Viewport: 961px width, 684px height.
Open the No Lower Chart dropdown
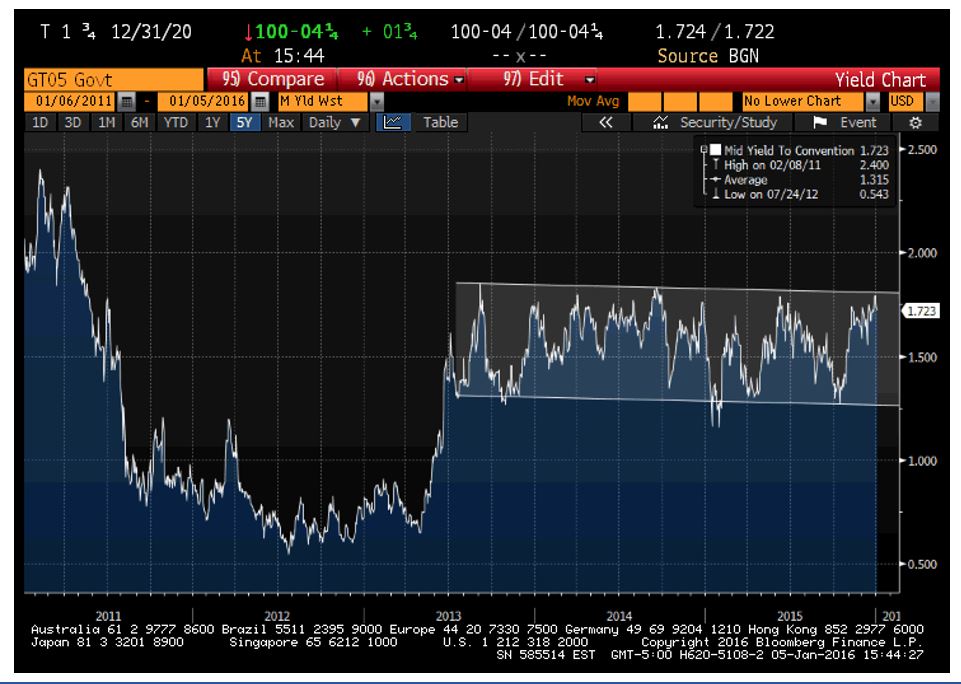click(x=872, y=101)
